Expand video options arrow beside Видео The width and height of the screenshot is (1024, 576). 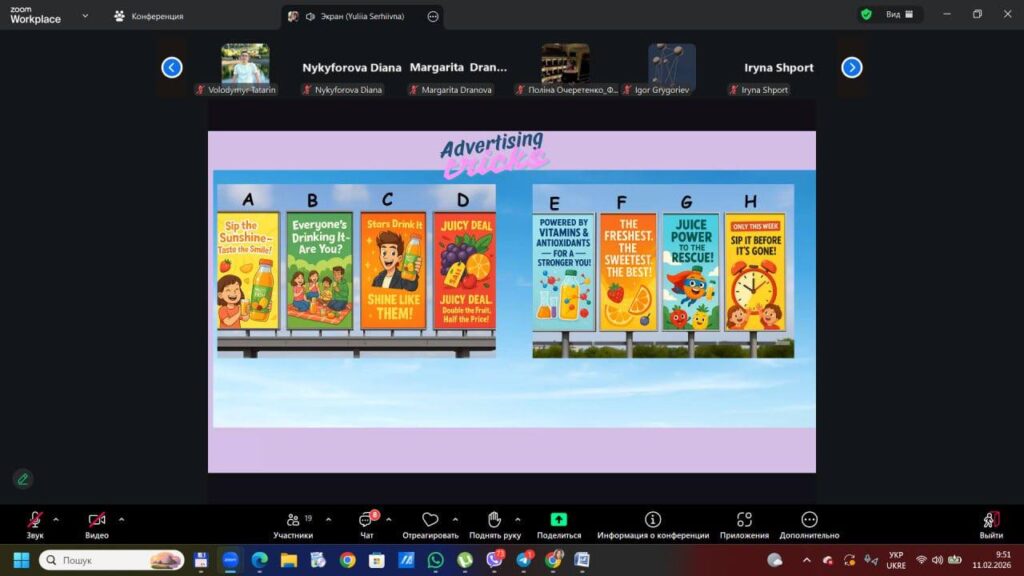click(x=121, y=519)
